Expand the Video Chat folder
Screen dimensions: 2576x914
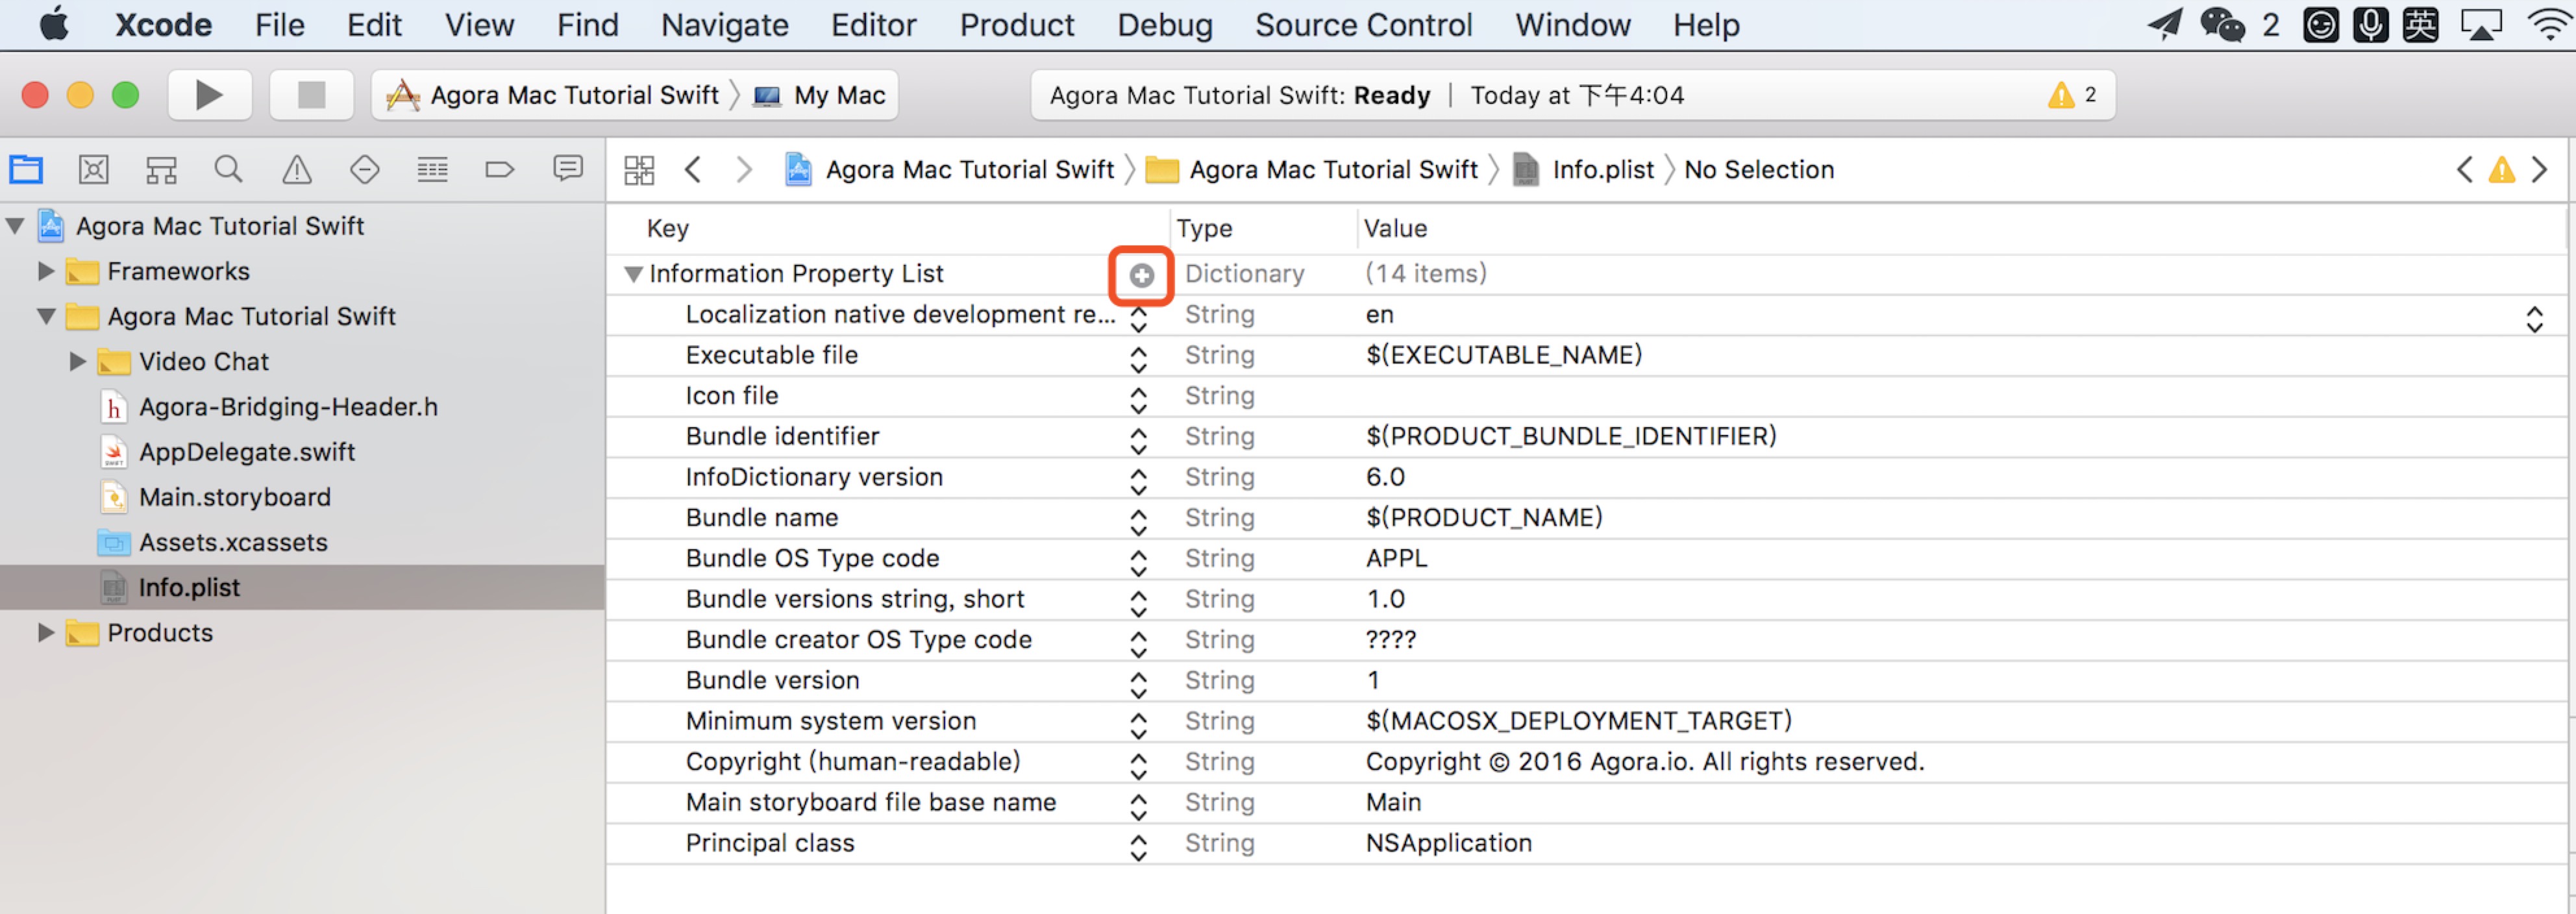(77, 361)
